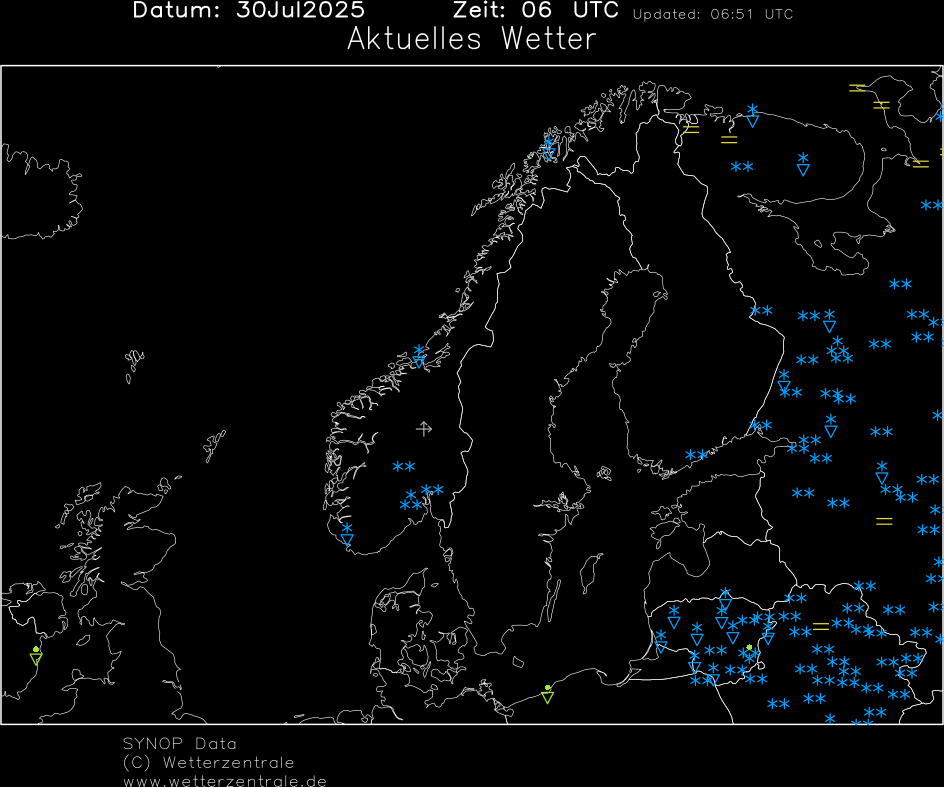944x787 pixels.
Task: Select the blue shower symbol in northern Norway islands
Action: (548, 148)
